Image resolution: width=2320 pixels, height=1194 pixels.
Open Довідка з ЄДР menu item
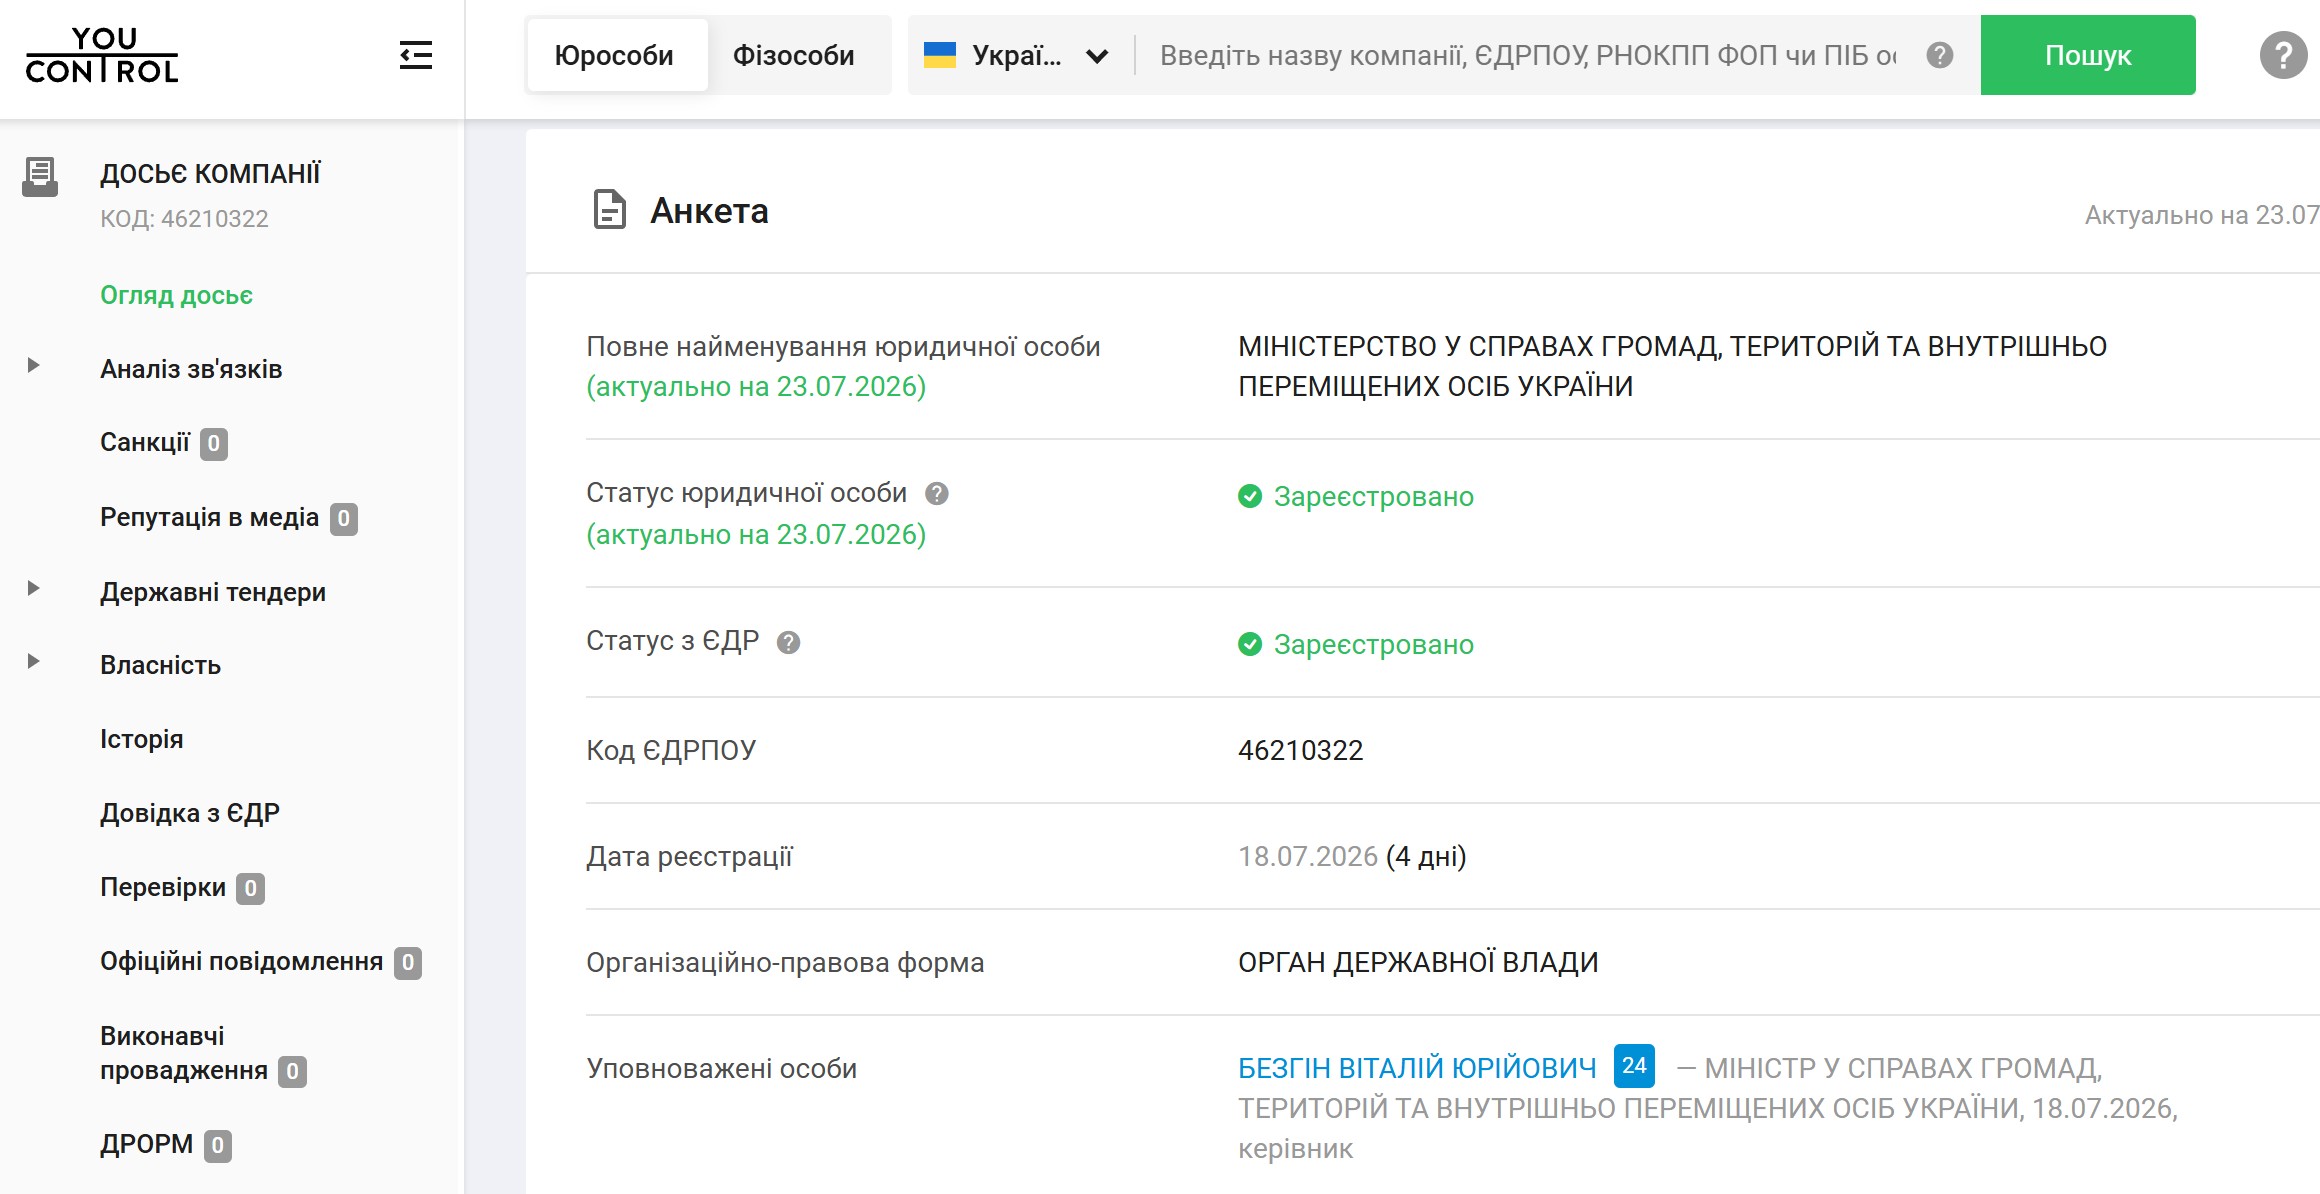(190, 813)
